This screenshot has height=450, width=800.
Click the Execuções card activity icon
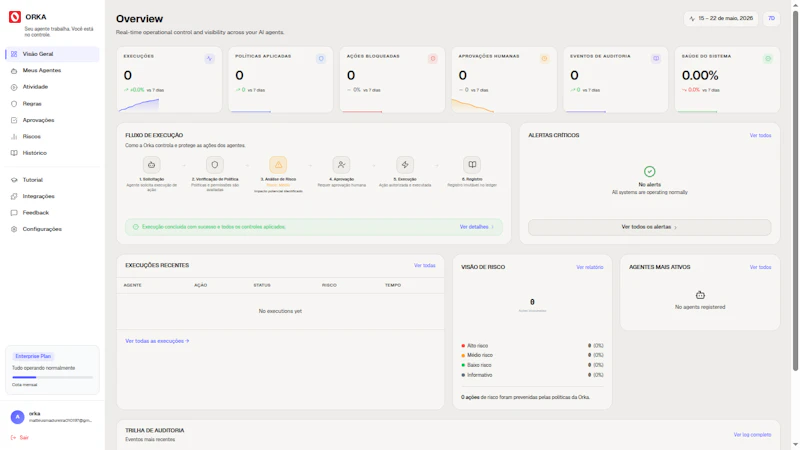tap(209, 59)
